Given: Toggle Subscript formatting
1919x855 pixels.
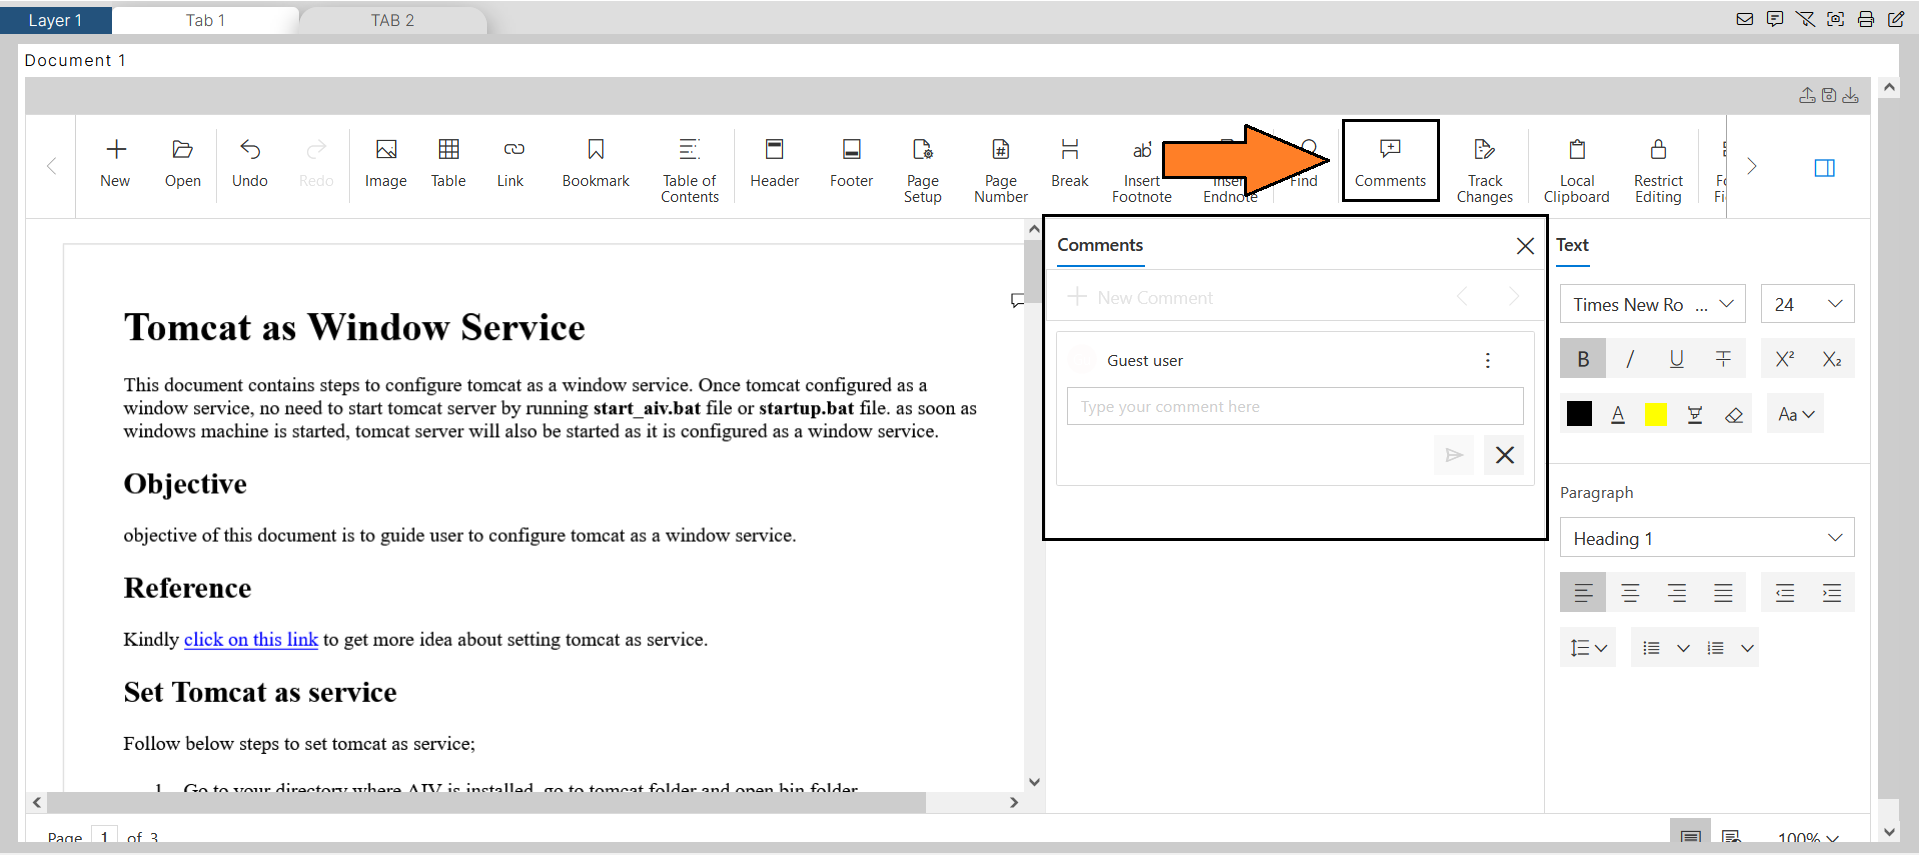Looking at the screenshot, I should tap(1832, 359).
